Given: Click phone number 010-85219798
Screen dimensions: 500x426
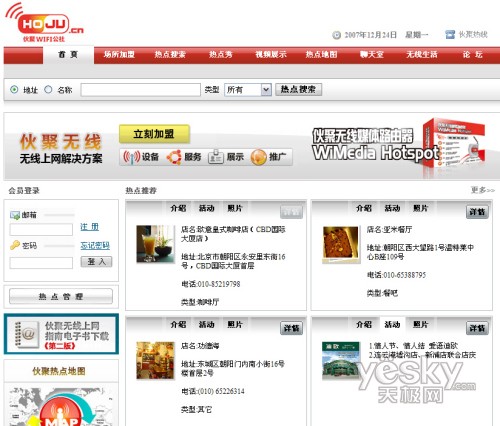Looking at the screenshot, I should [x=219, y=284].
